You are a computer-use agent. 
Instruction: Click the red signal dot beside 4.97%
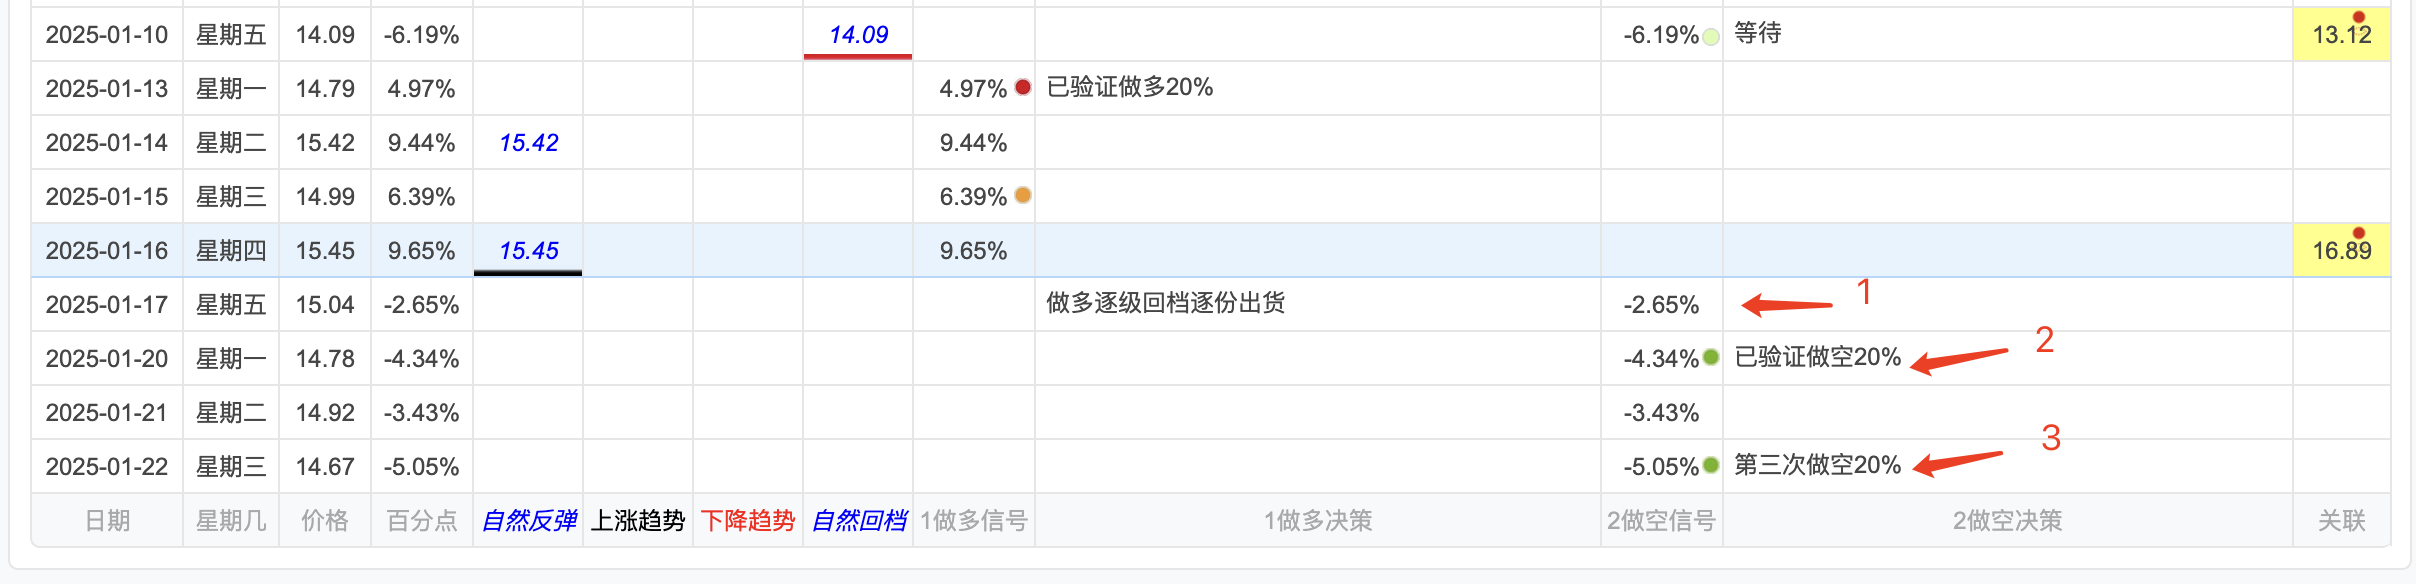[x=1022, y=87]
